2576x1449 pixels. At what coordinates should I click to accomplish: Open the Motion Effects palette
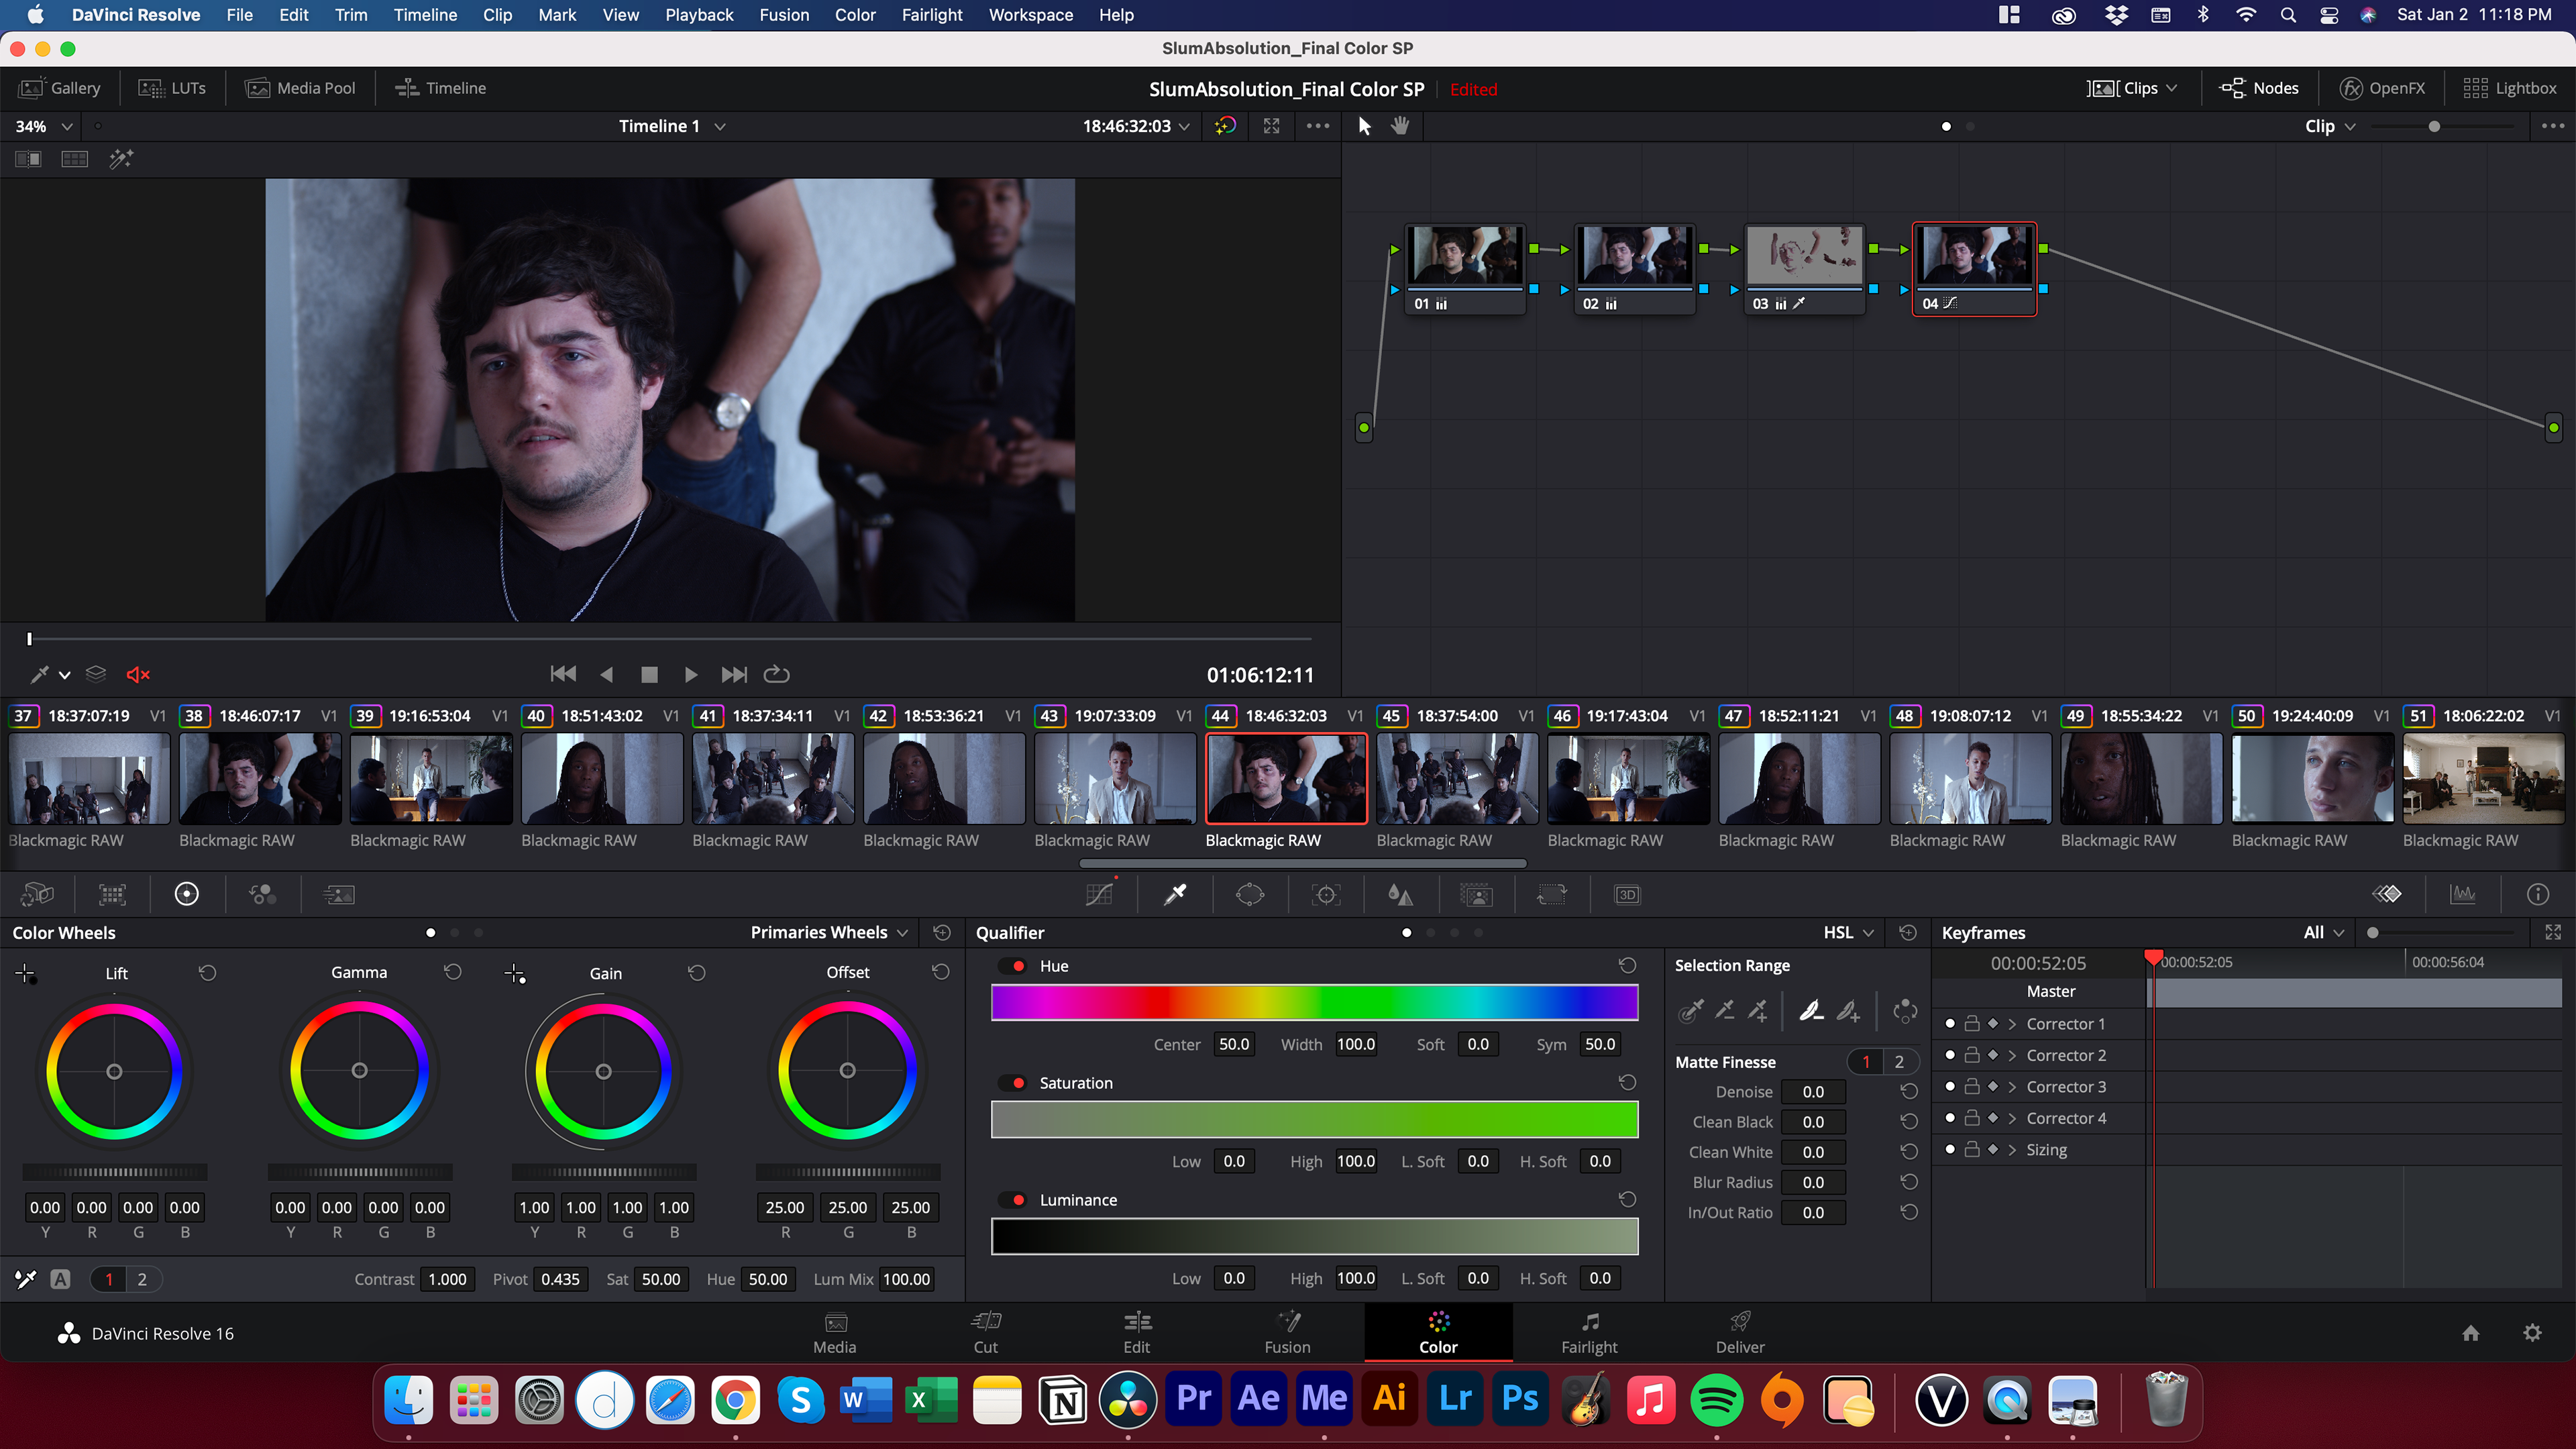coord(339,894)
